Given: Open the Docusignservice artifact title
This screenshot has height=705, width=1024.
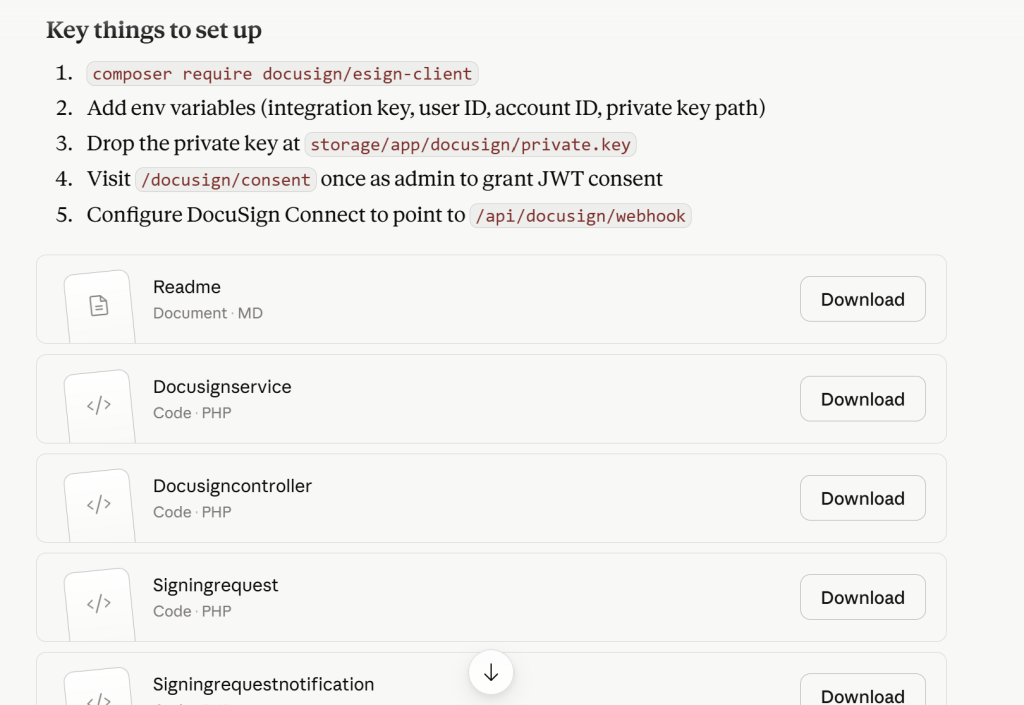Looking at the screenshot, I should coord(222,387).
